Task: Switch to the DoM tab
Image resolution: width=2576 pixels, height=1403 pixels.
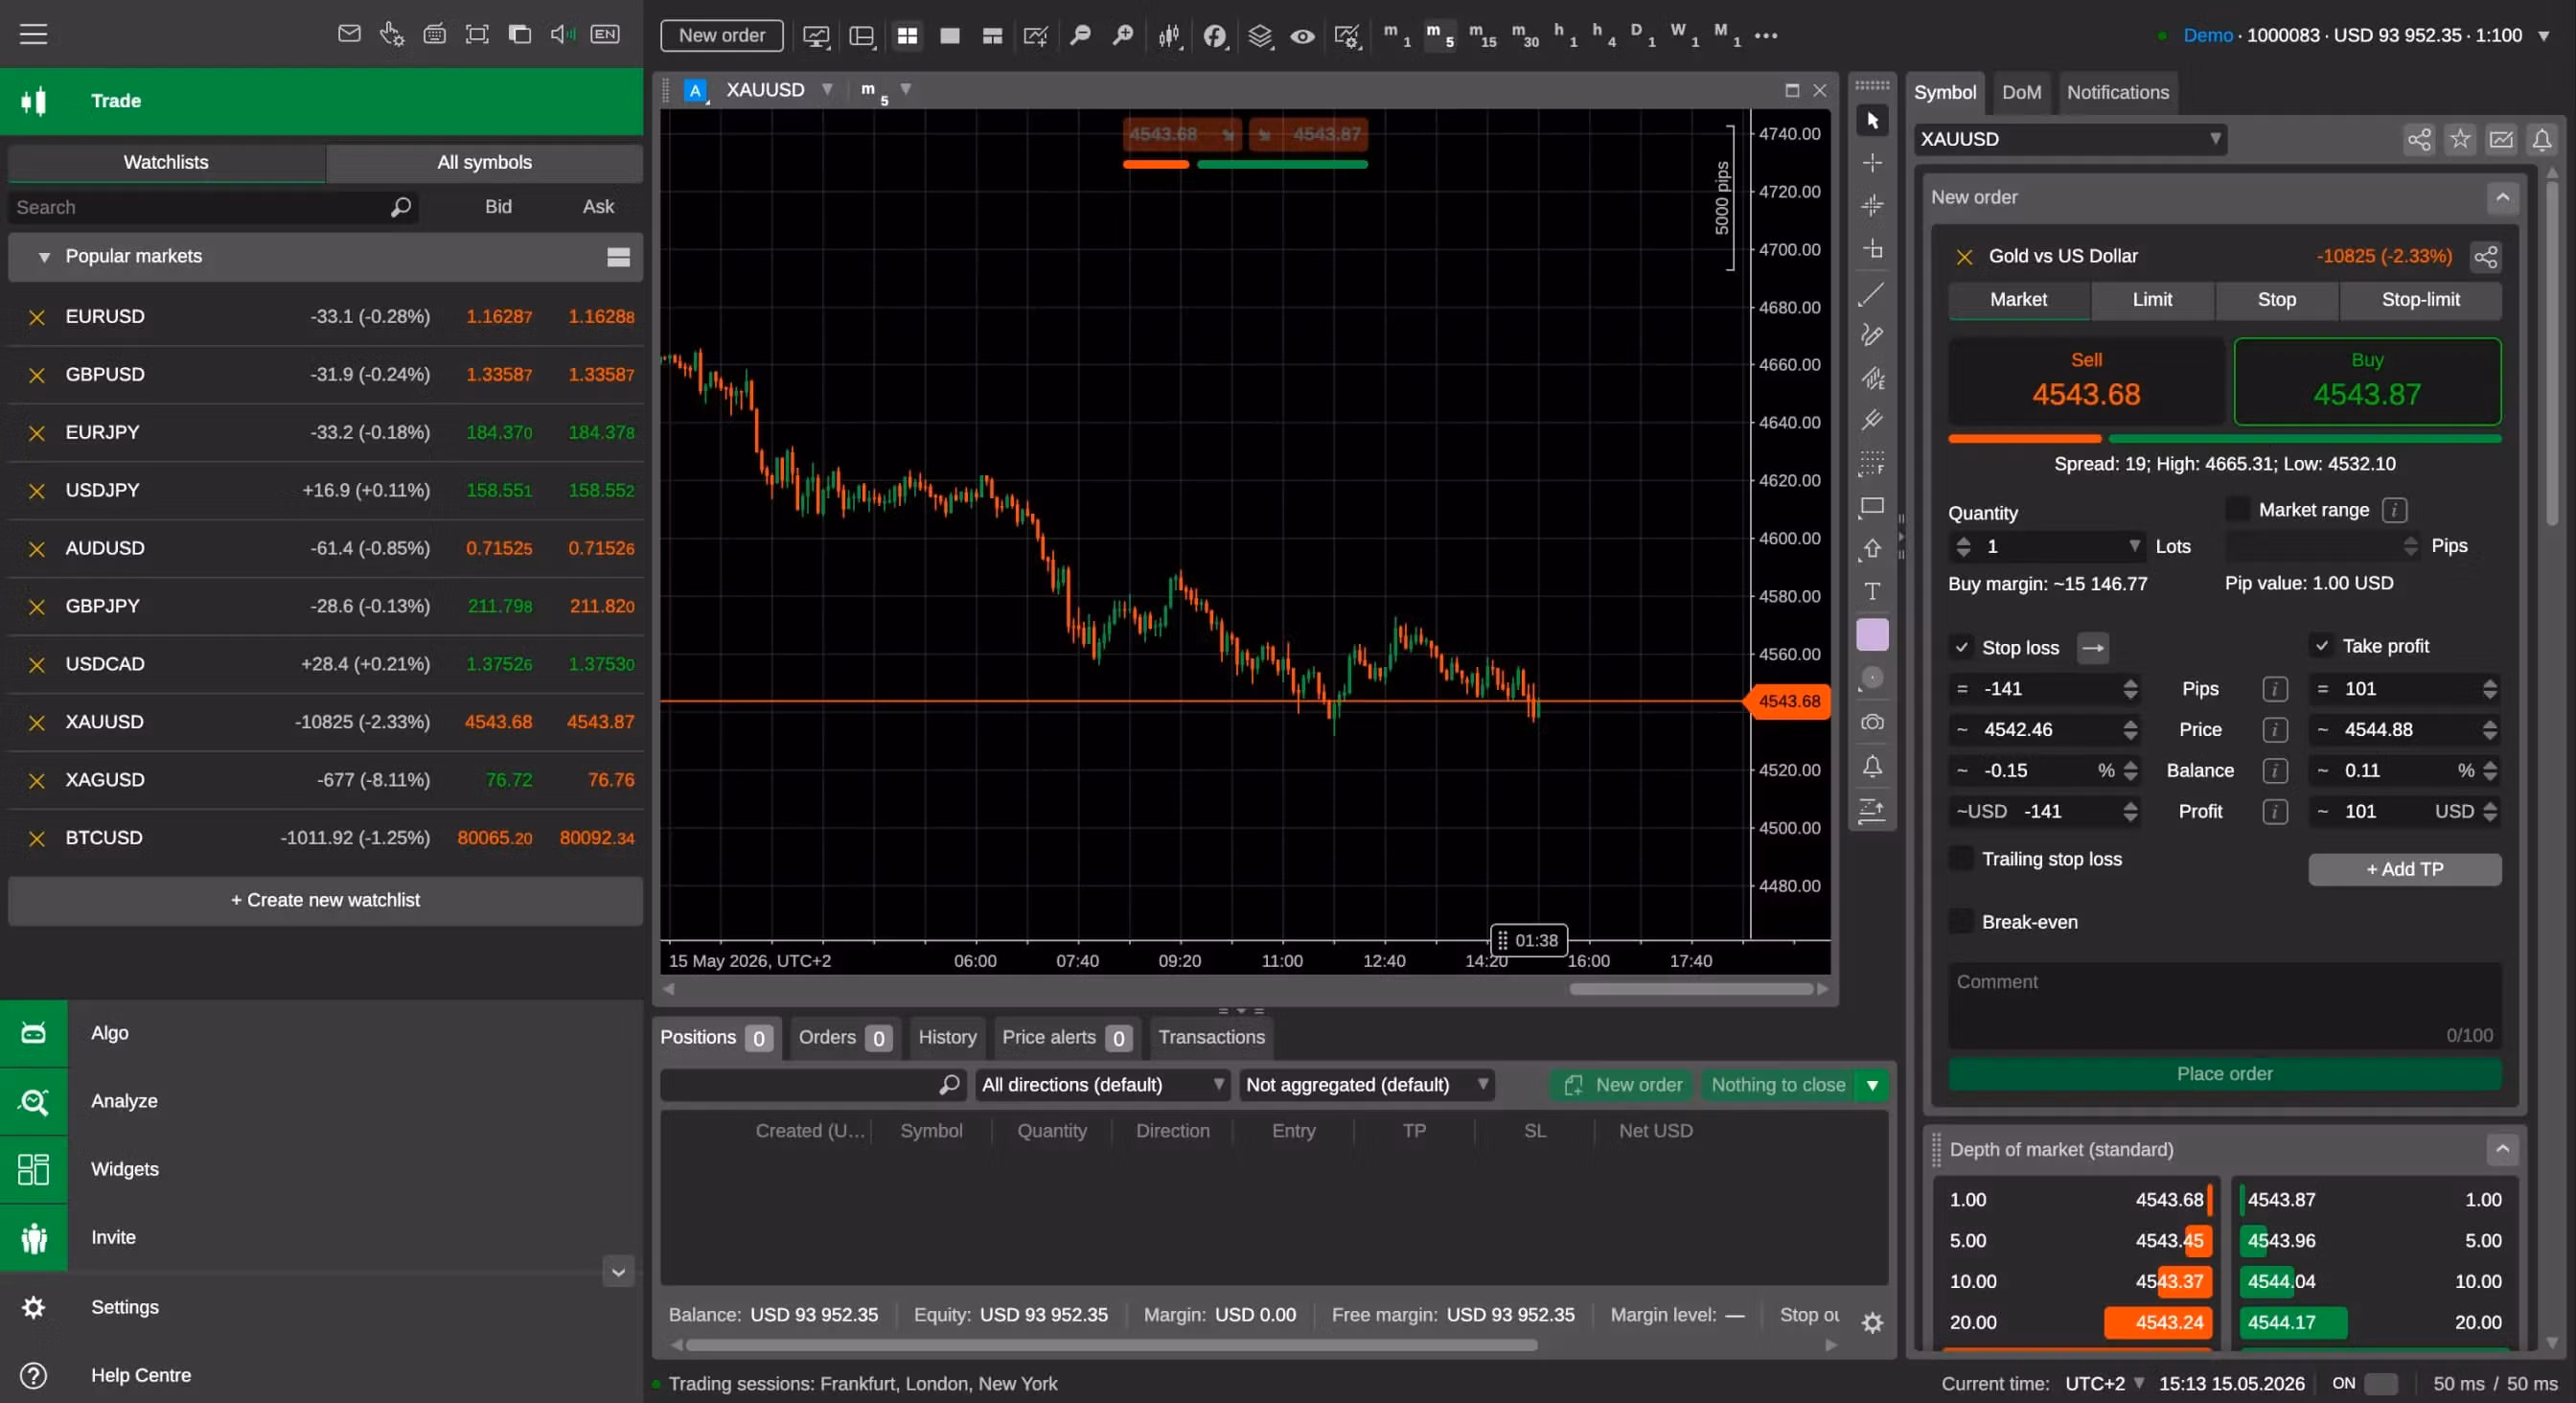Action: coord(2021,92)
